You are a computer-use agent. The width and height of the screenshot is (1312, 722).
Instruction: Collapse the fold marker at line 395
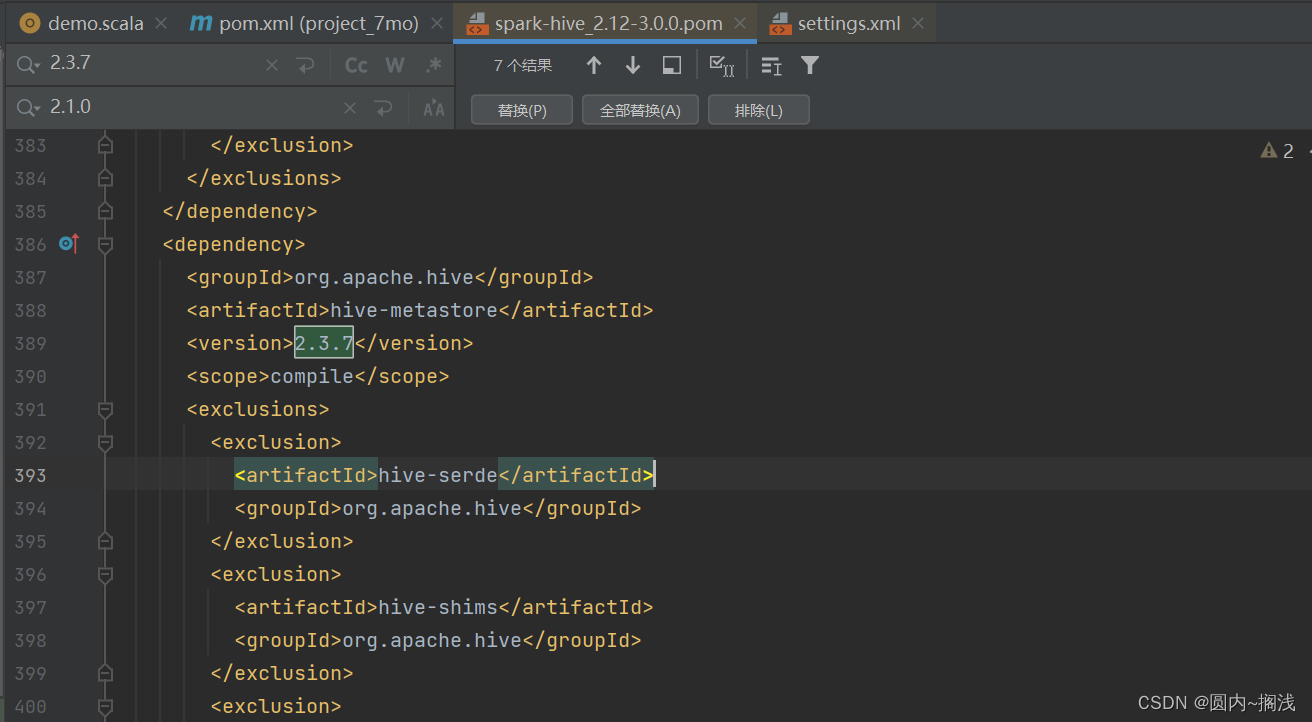click(105, 541)
